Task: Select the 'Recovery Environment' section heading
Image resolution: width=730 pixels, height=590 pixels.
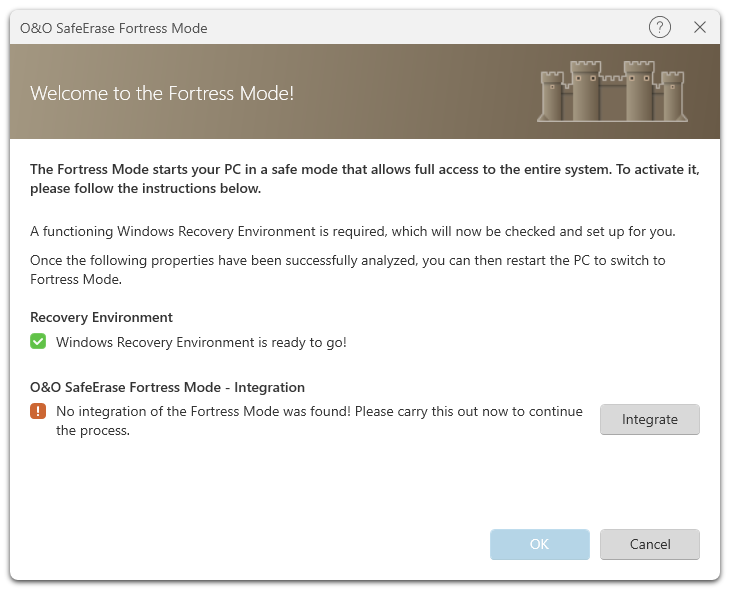Action: (x=101, y=317)
